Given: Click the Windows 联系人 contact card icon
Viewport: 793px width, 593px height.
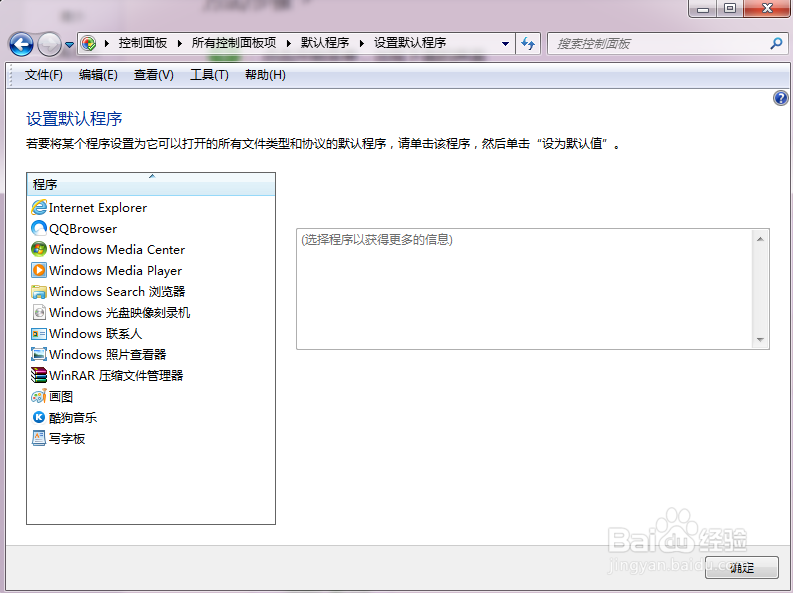Looking at the screenshot, I should click(x=39, y=334).
